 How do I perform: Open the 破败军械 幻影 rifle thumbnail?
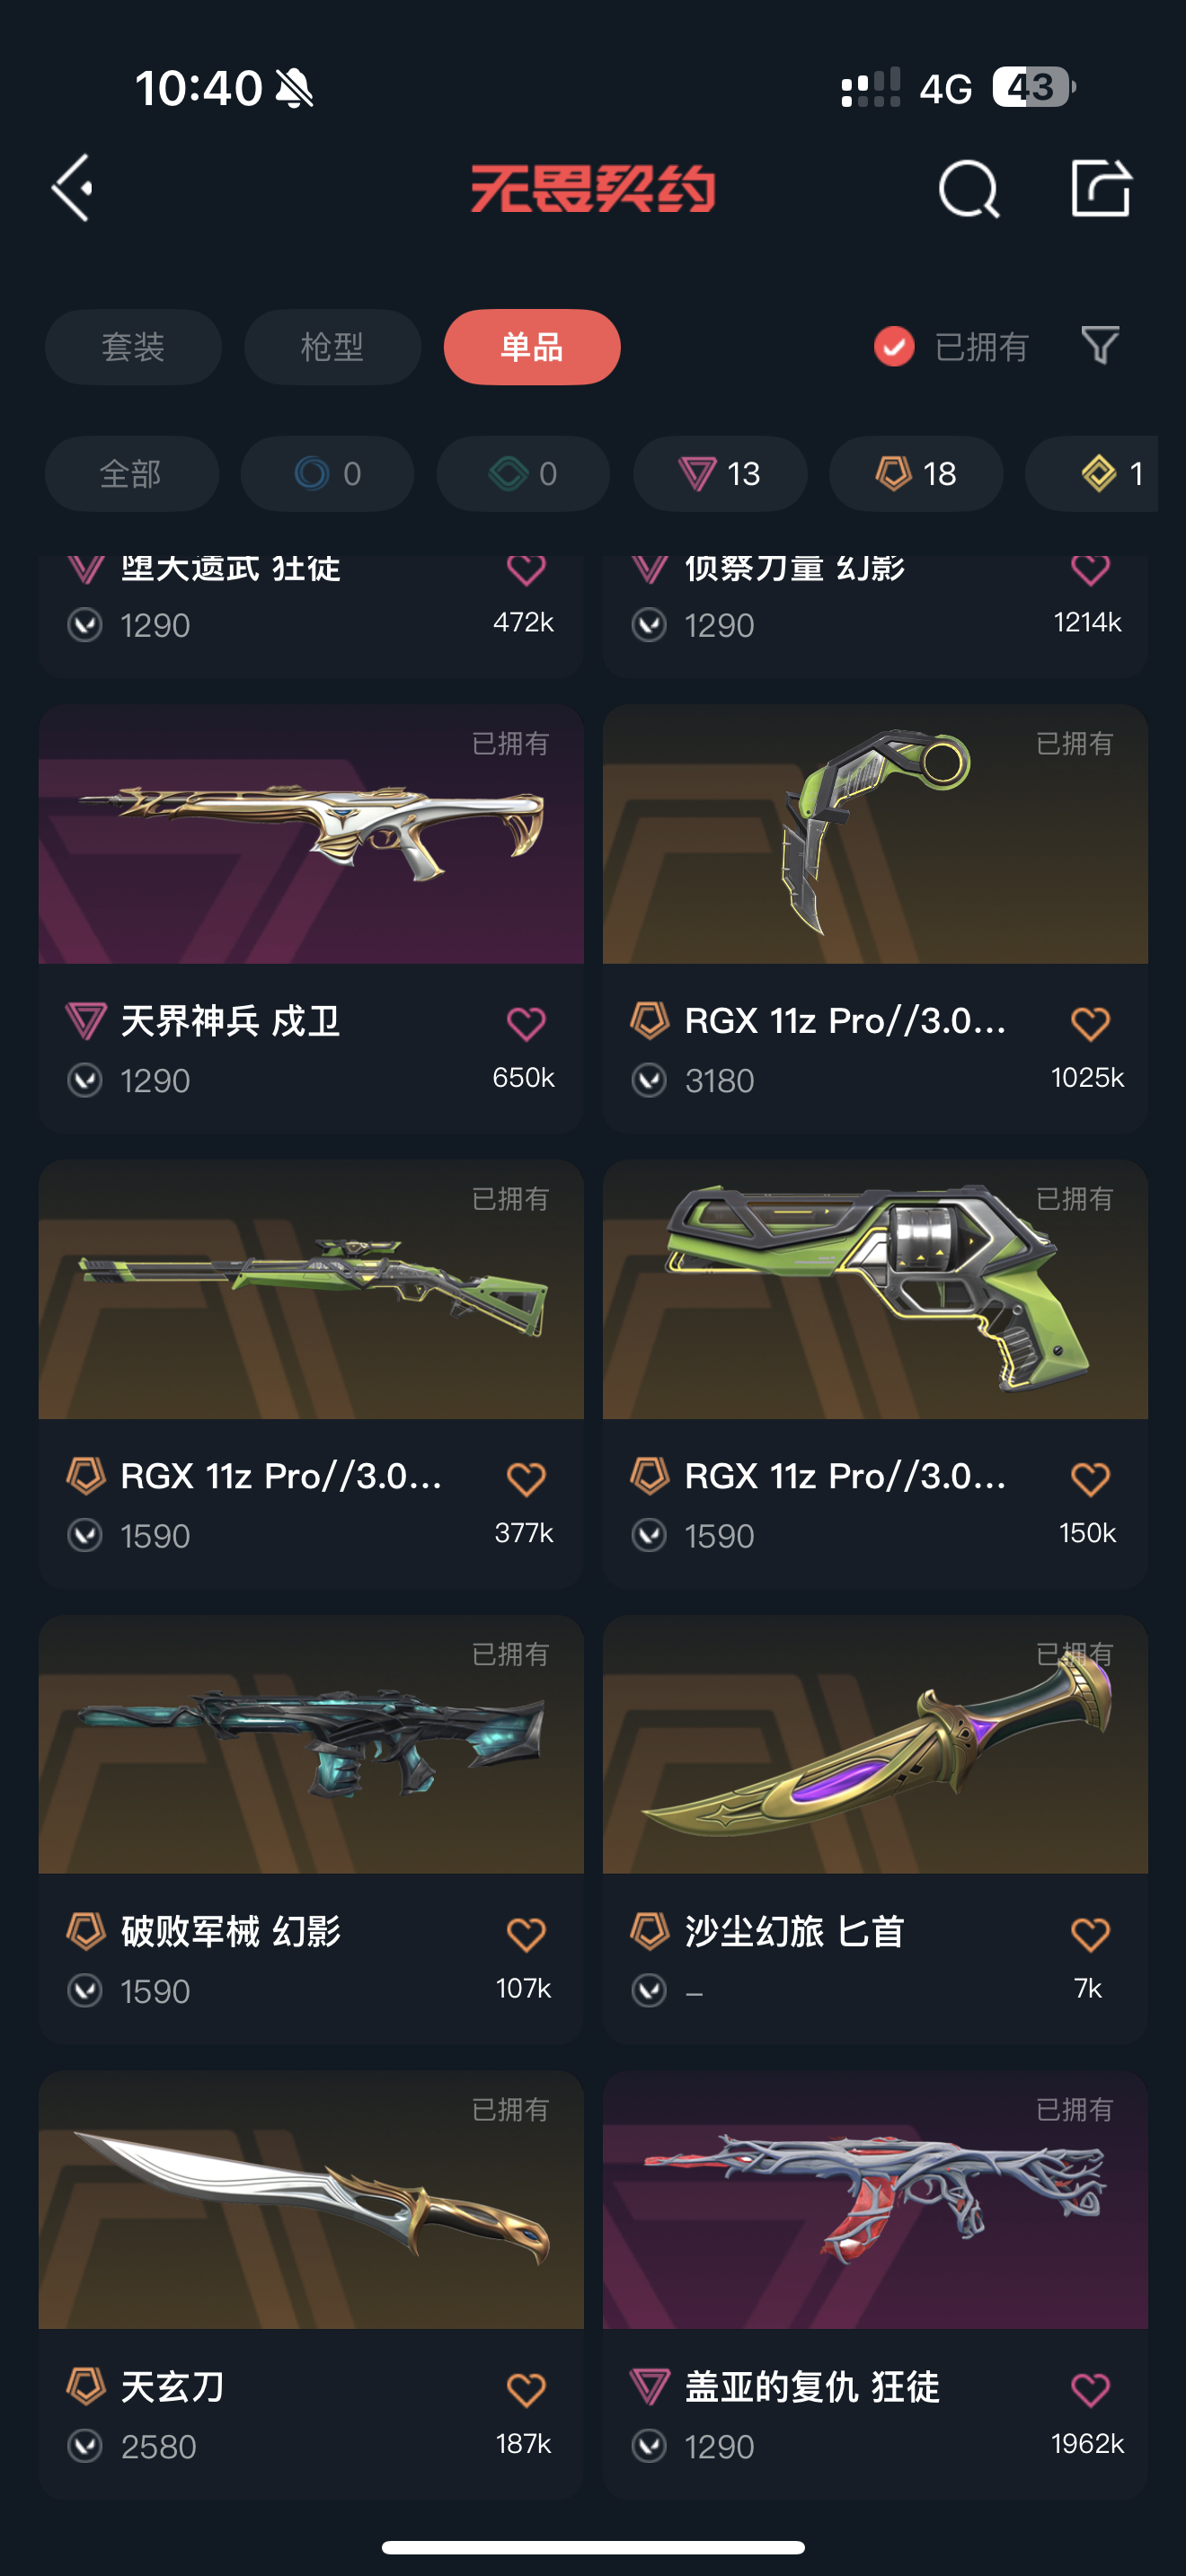tap(311, 1744)
